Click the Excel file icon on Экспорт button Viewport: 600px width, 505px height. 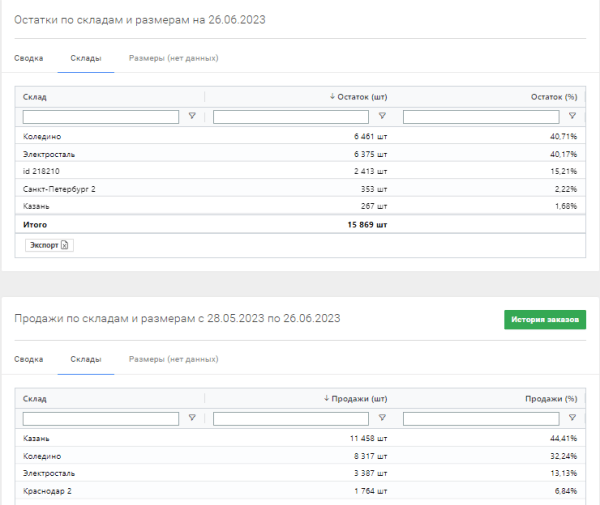[x=65, y=245]
